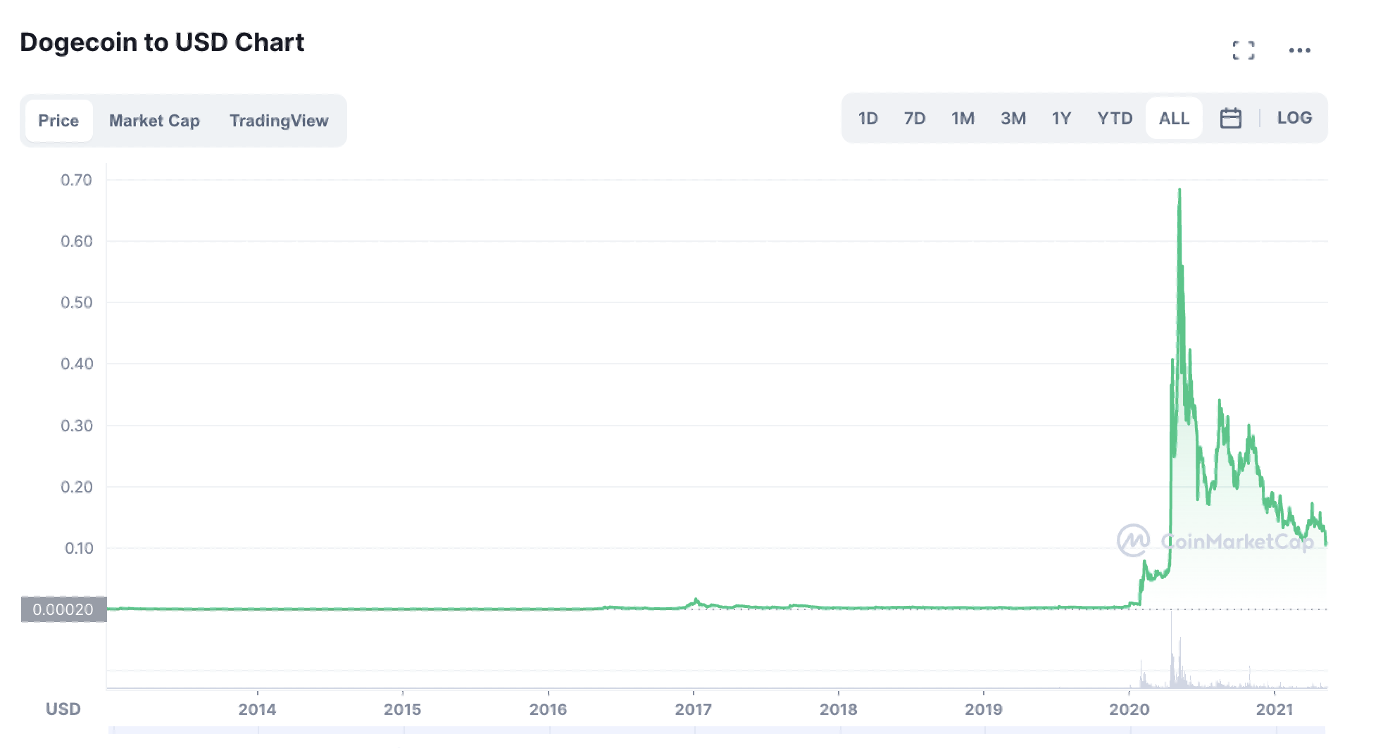The image size is (1388, 748).
Task: Click the 0.60 price axis label
Action: click(x=77, y=241)
